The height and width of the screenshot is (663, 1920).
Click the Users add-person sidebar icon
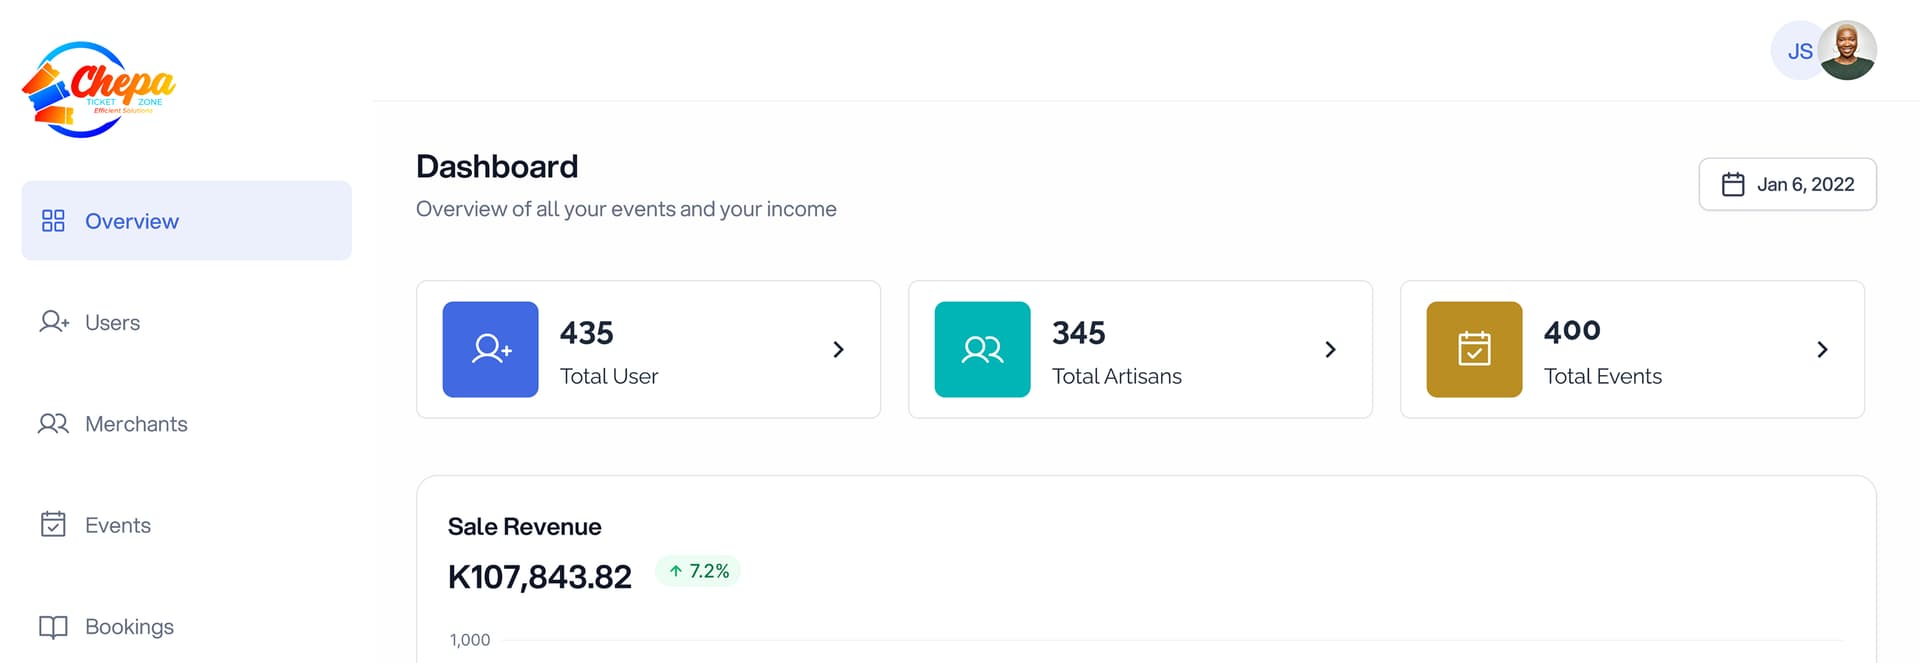point(53,322)
